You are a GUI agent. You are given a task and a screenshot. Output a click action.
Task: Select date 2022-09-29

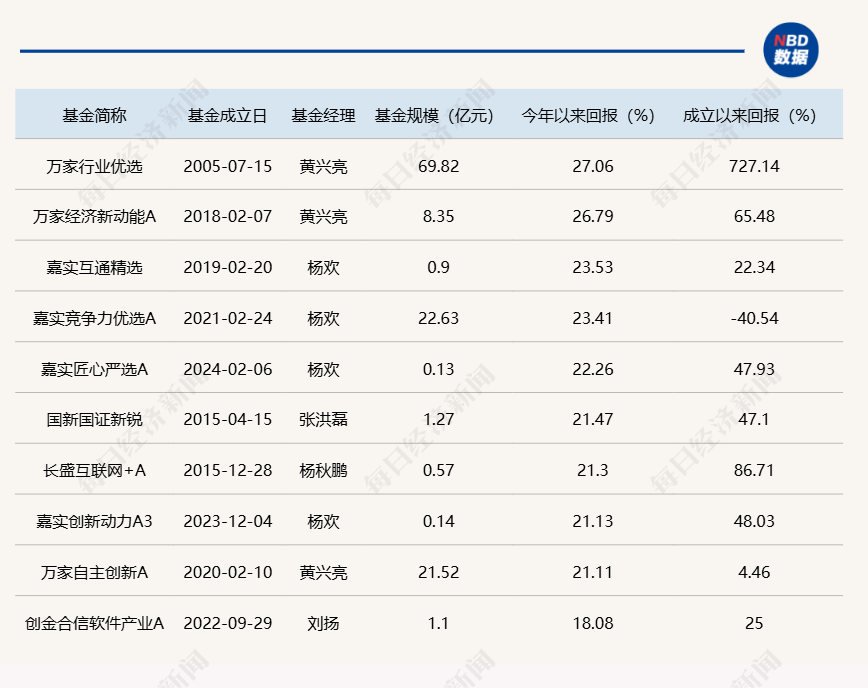click(228, 623)
